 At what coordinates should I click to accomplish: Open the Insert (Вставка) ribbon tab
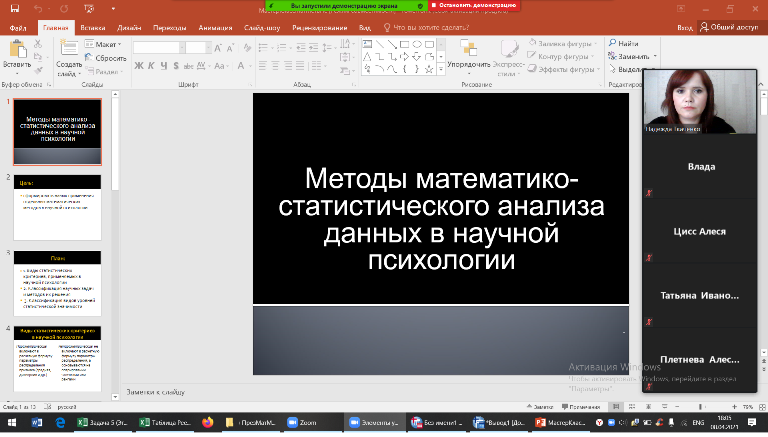pos(92,28)
